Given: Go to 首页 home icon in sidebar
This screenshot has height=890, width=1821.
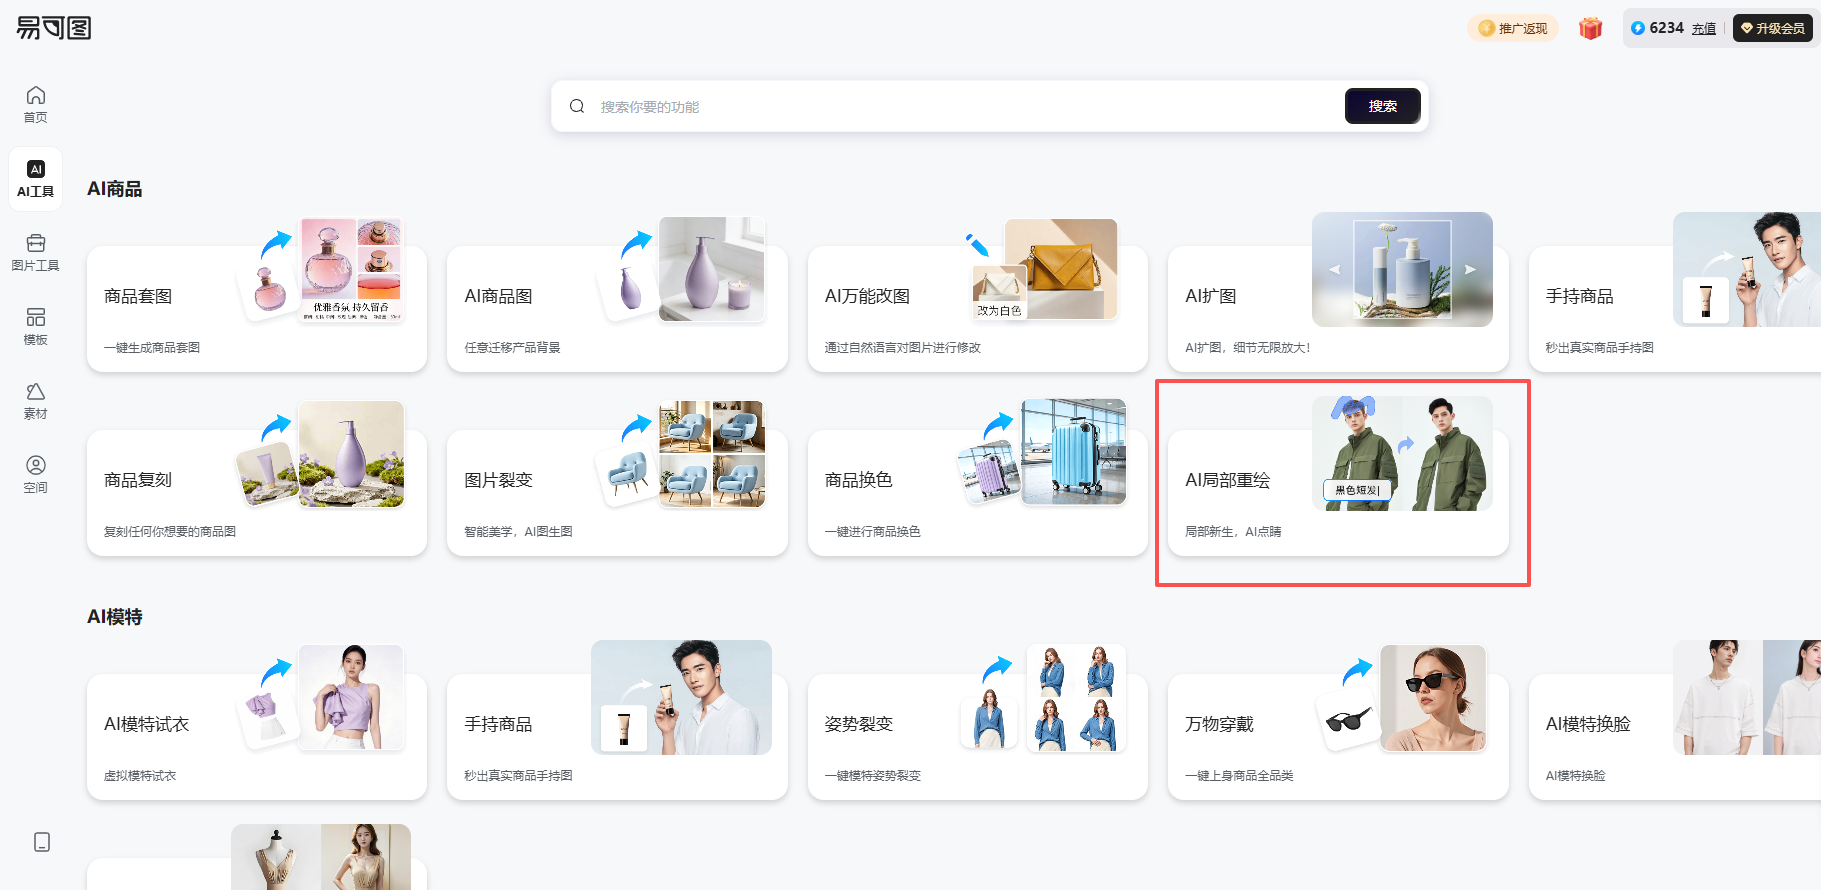Looking at the screenshot, I should (x=35, y=104).
